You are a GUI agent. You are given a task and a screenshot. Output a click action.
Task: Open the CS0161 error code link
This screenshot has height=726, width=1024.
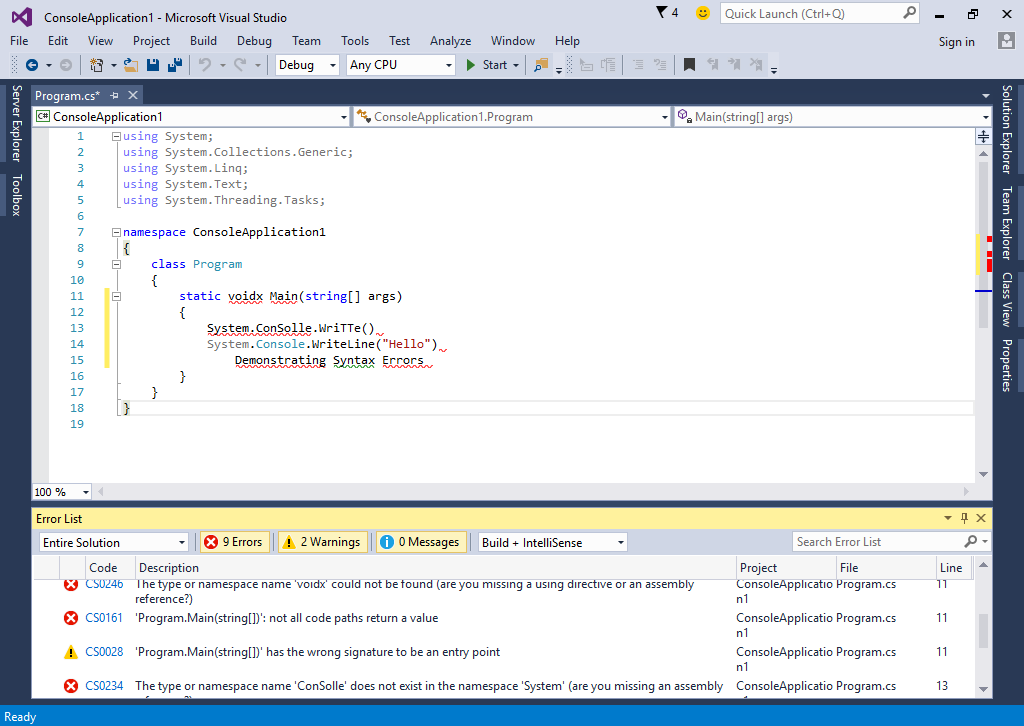(x=104, y=618)
